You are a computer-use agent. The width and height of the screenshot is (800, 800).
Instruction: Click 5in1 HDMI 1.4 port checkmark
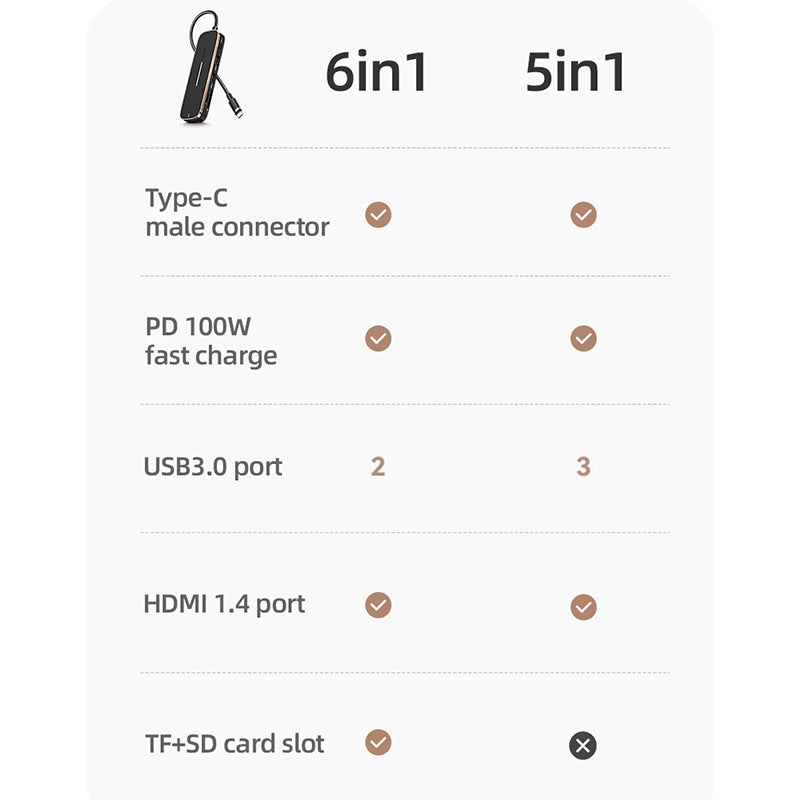pos(583,607)
